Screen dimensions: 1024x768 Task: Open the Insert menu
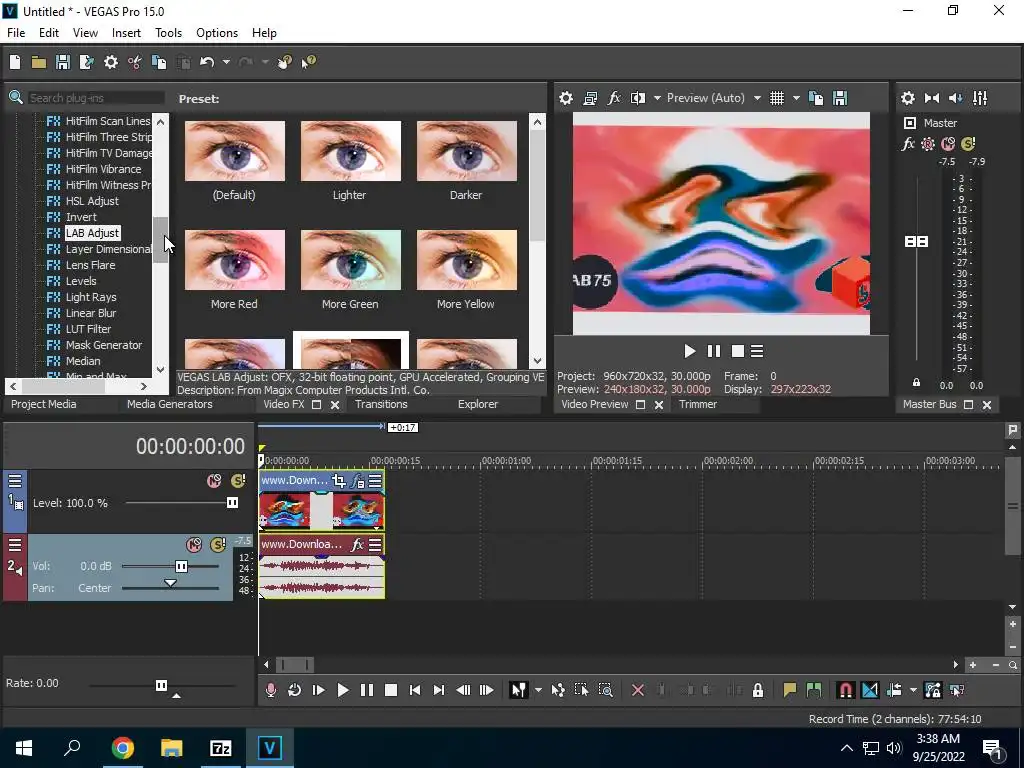pos(126,33)
